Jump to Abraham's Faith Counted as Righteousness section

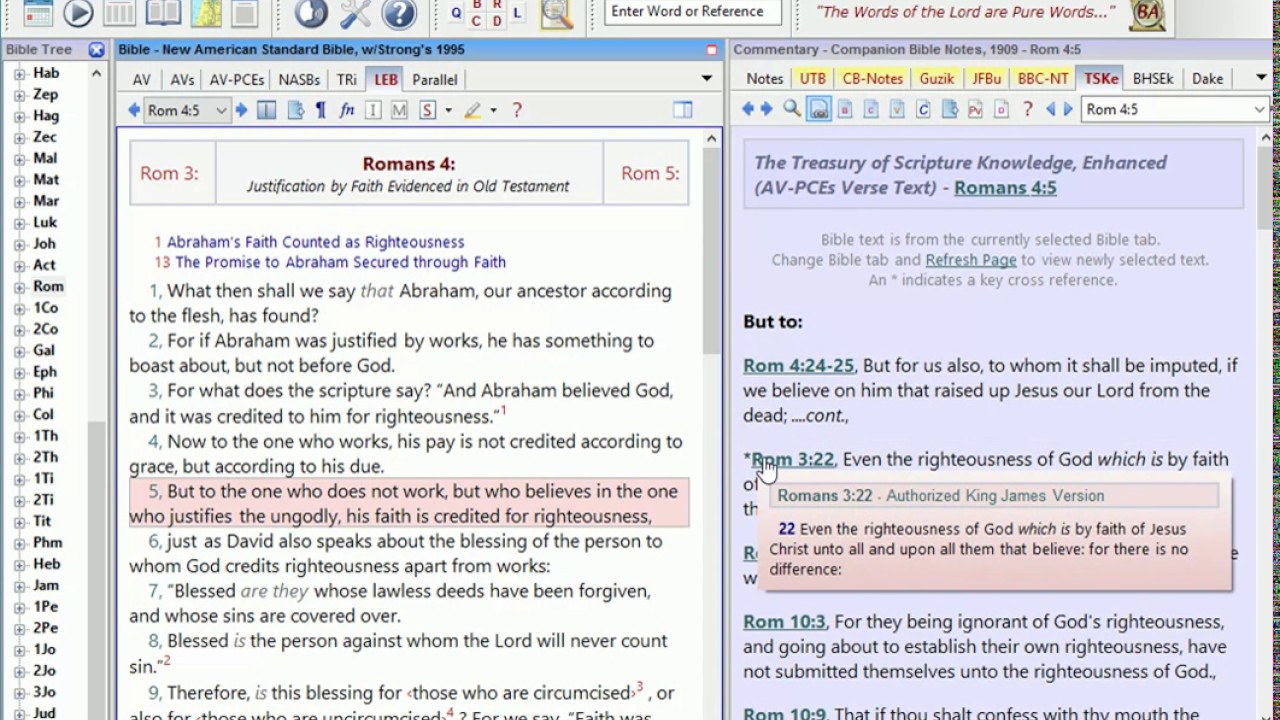315,242
